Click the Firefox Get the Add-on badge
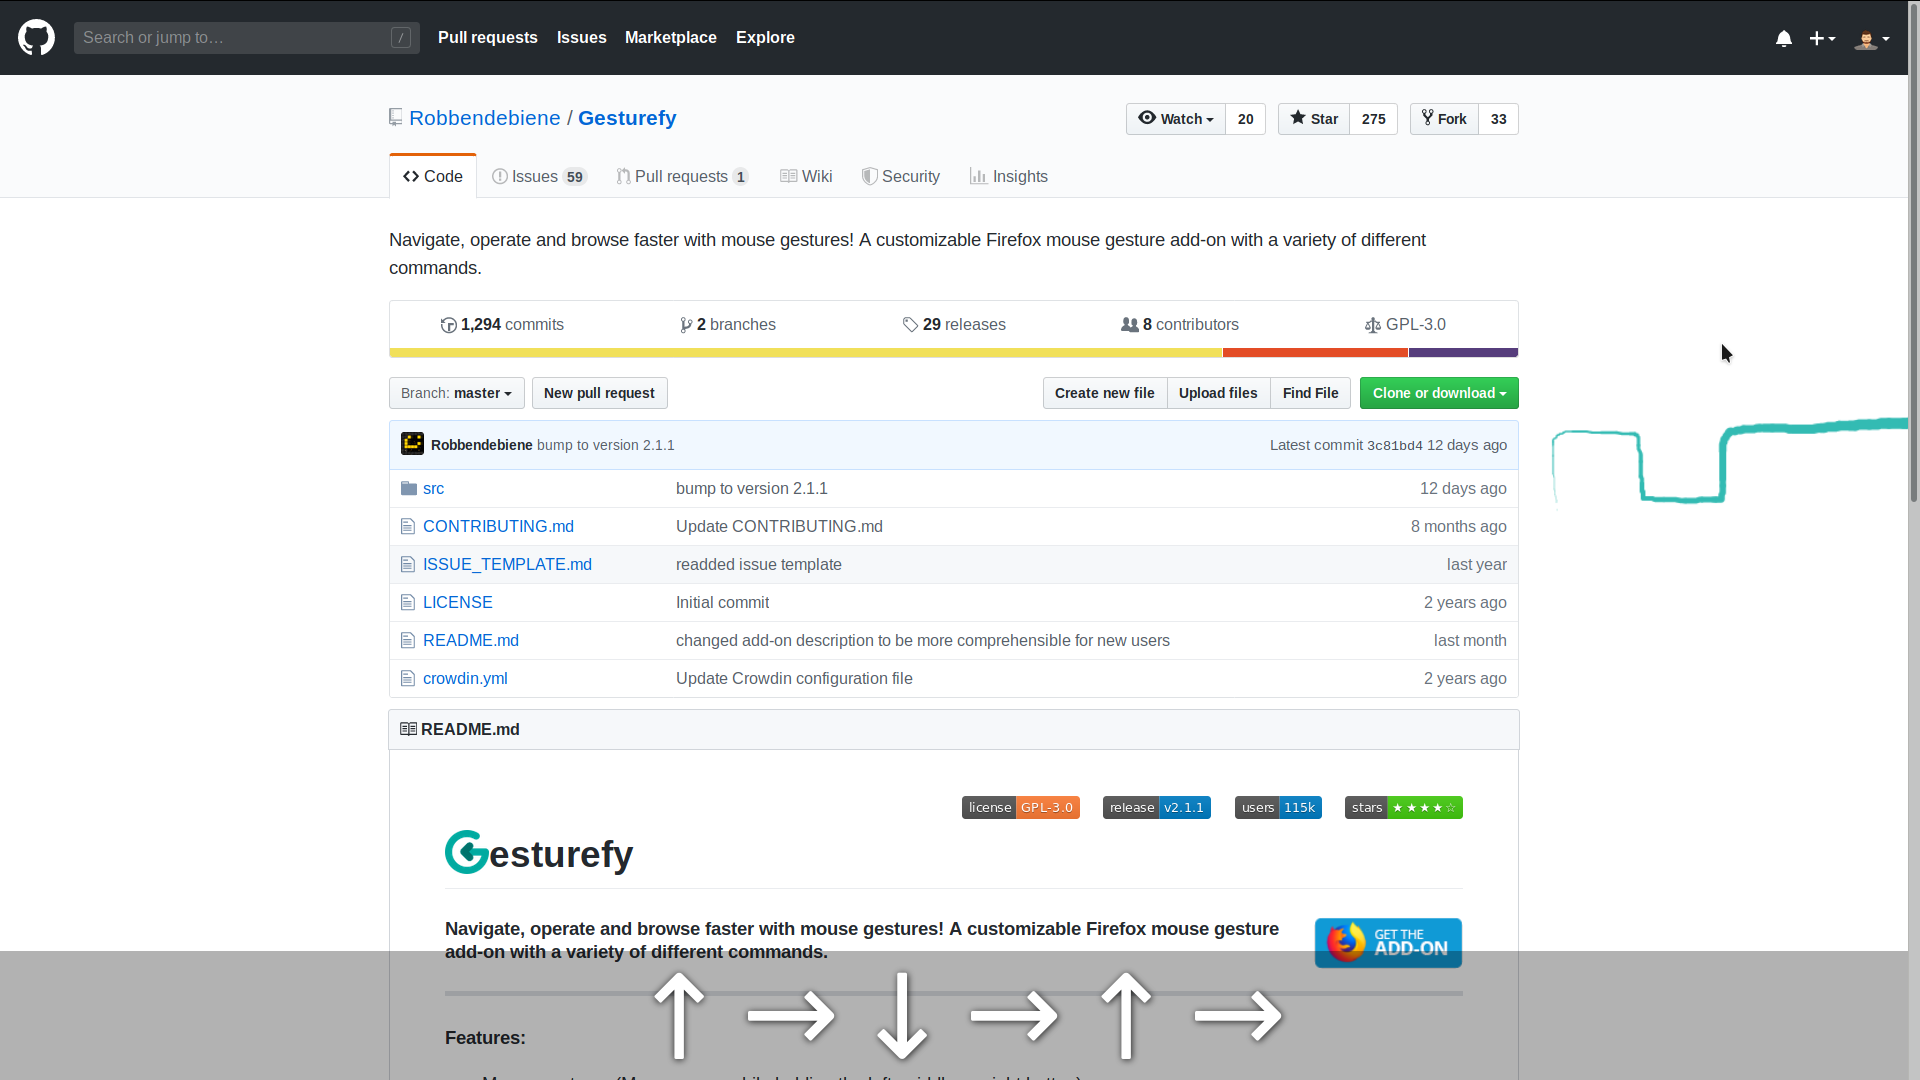1920x1080 pixels. click(1388, 943)
